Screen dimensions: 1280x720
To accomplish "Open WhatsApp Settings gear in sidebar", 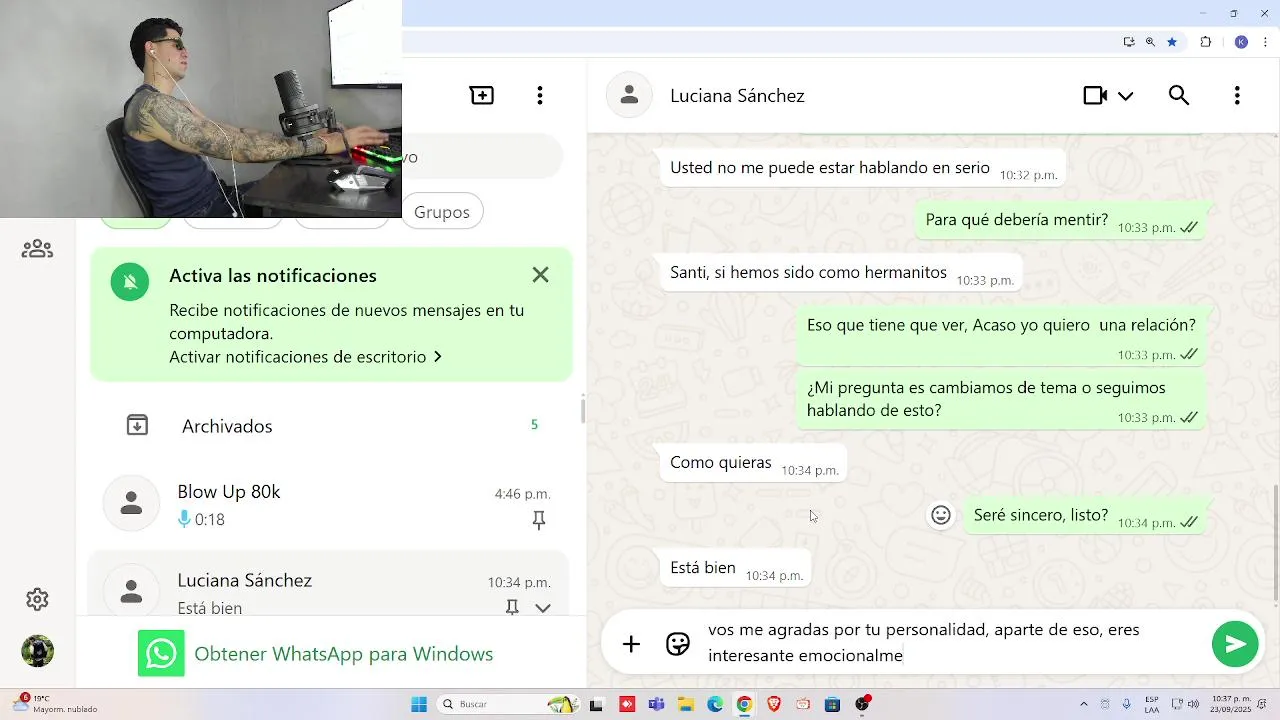I will pos(37,599).
